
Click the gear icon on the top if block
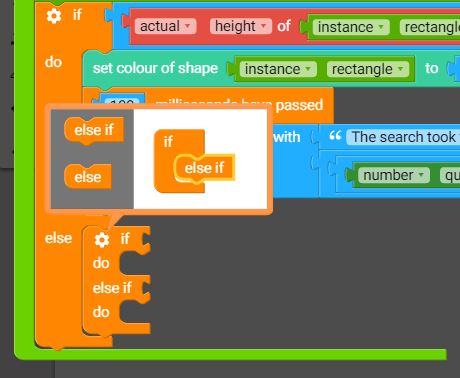54,16
